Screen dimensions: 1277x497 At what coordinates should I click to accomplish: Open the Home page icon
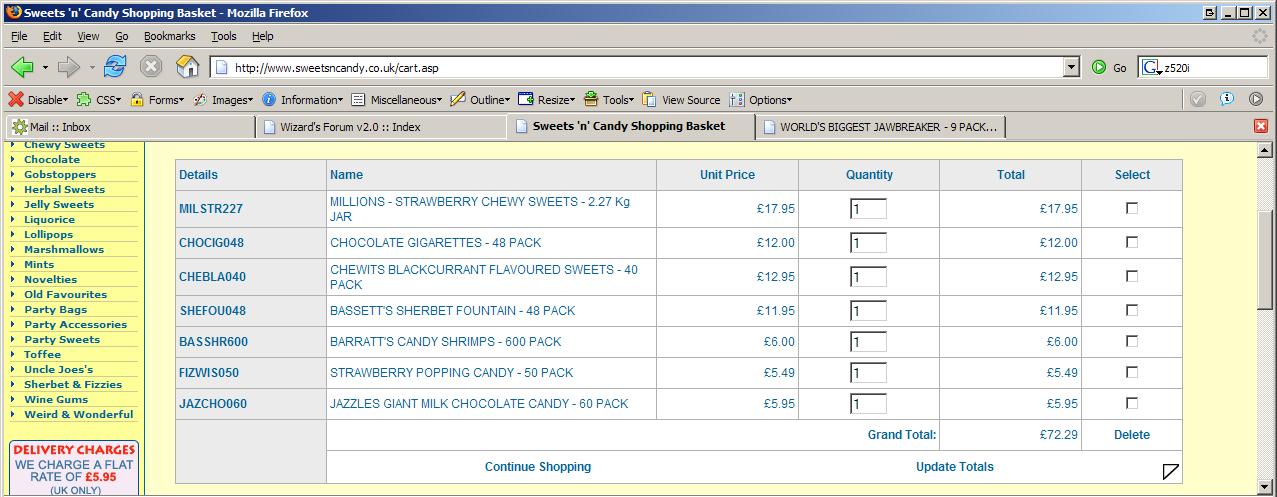click(187, 67)
